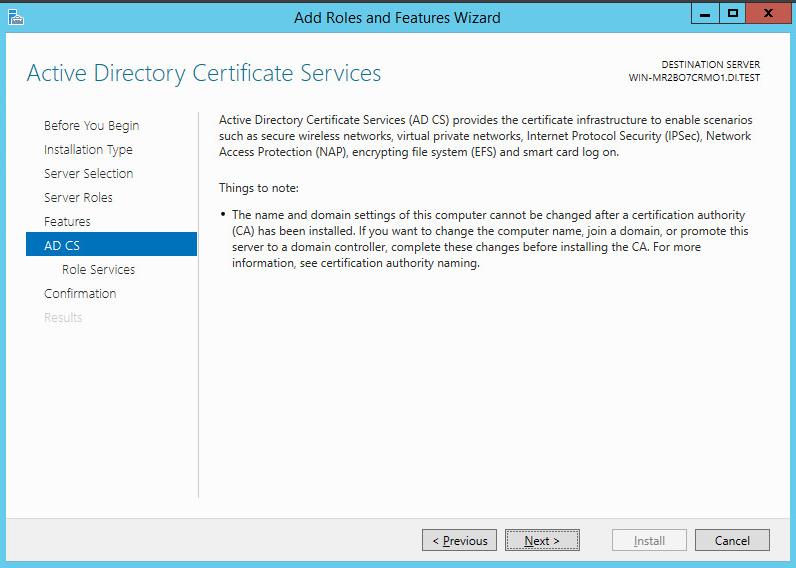The height and width of the screenshot is (568, 796).
Task: Click the wizard icon in title bar
Action: coord(14,16)
